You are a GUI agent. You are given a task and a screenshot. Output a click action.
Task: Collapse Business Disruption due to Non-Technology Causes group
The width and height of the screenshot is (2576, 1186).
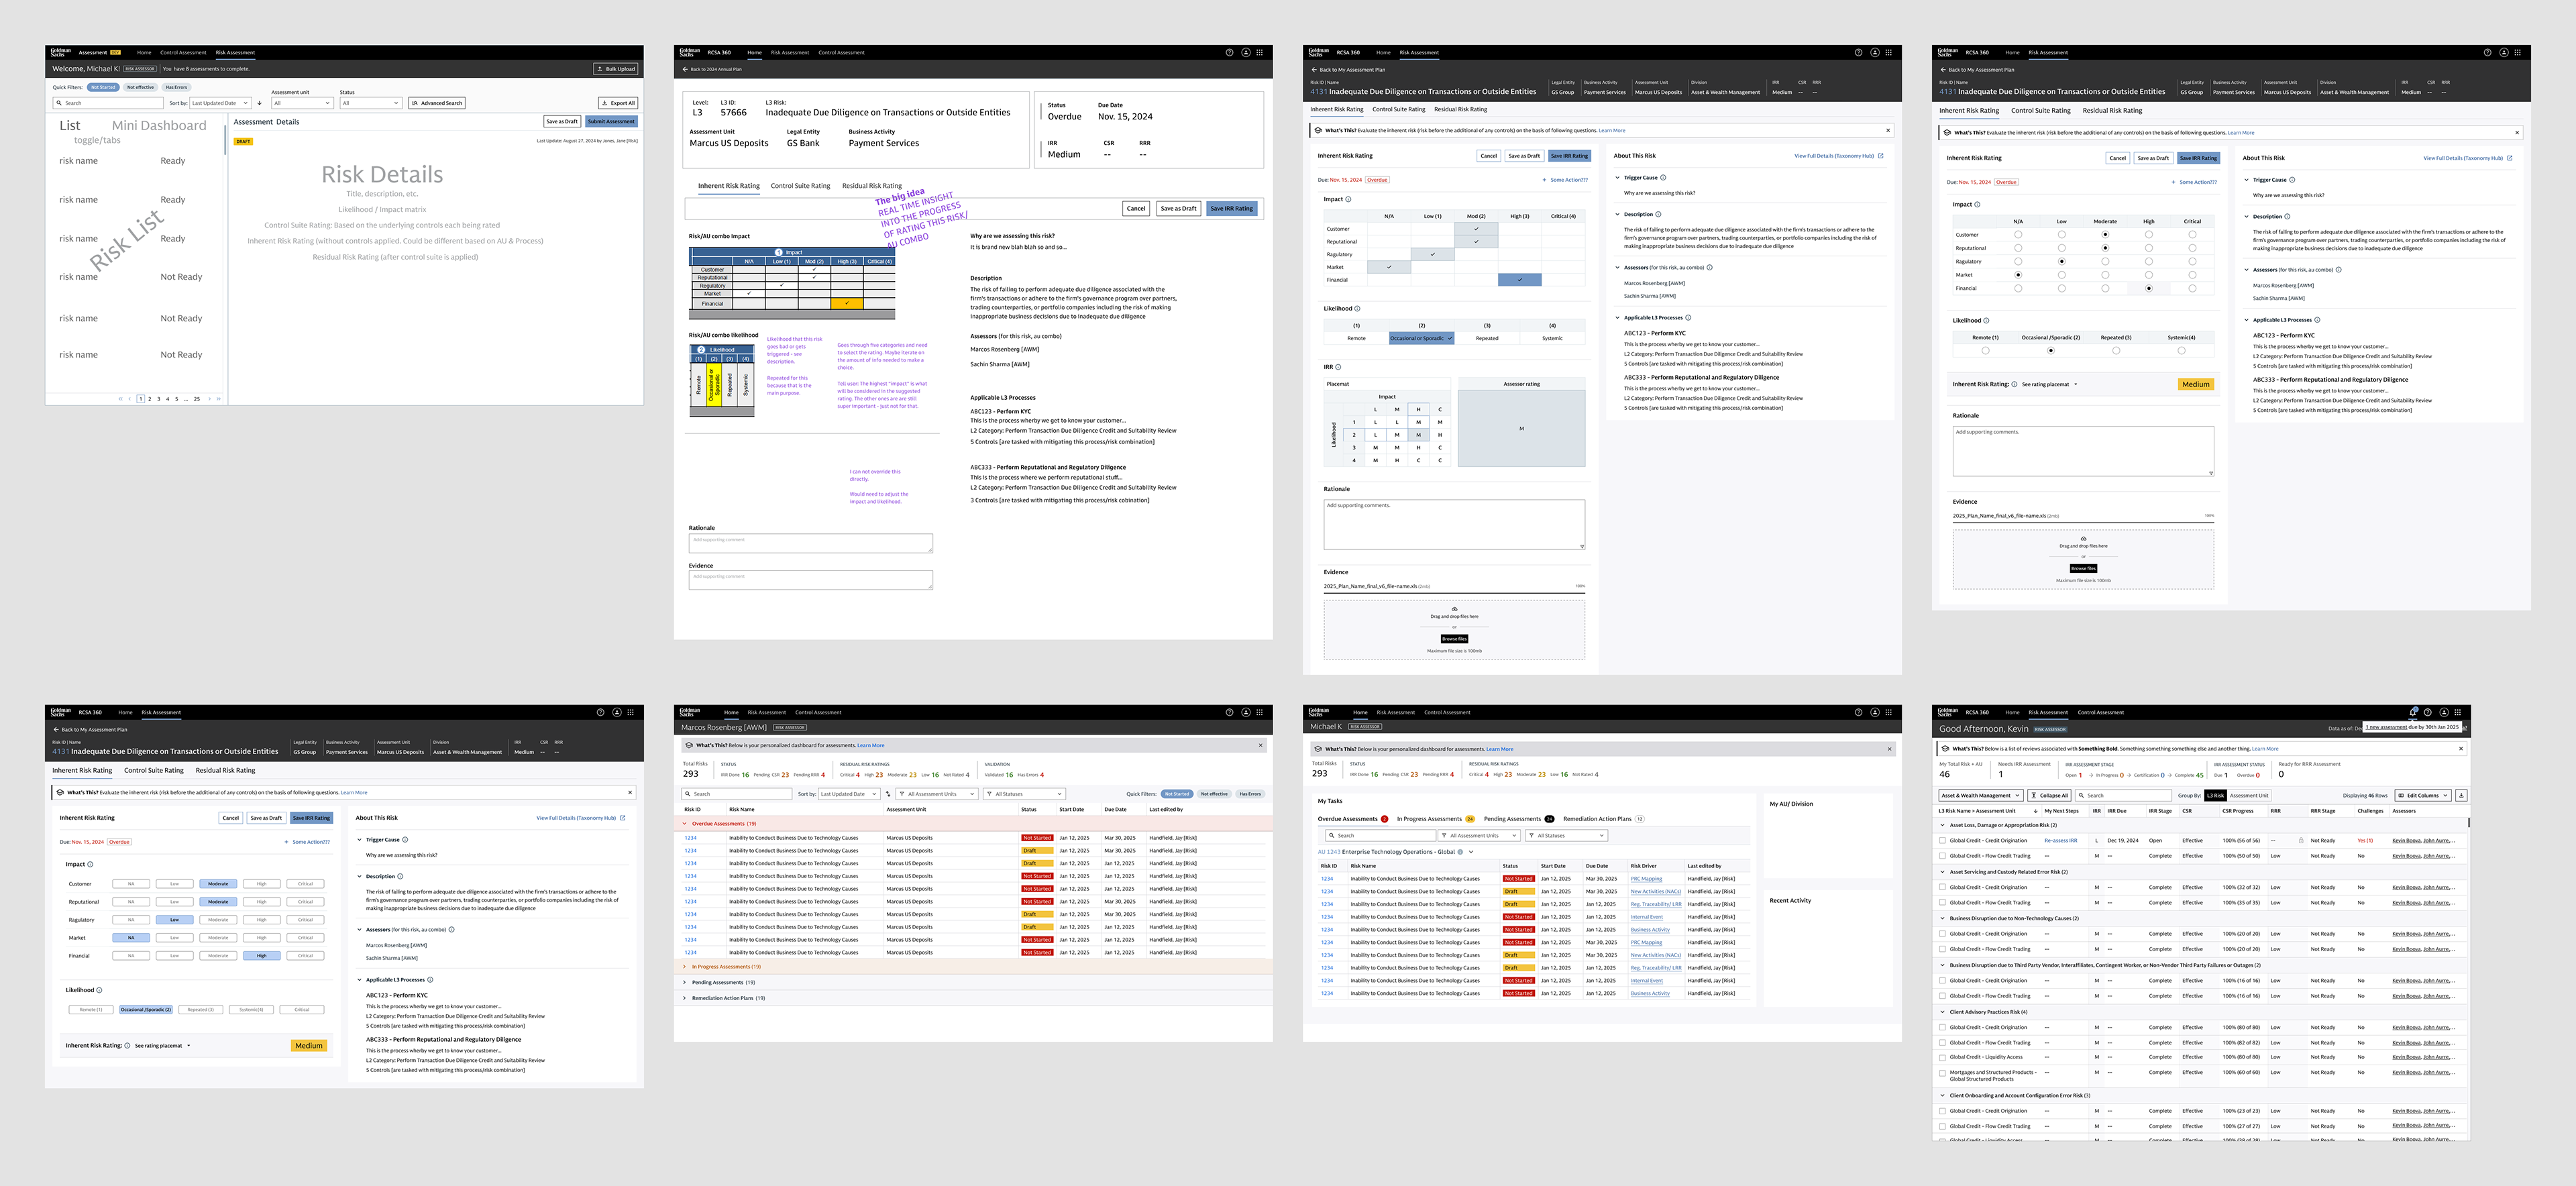[1943, 918]
